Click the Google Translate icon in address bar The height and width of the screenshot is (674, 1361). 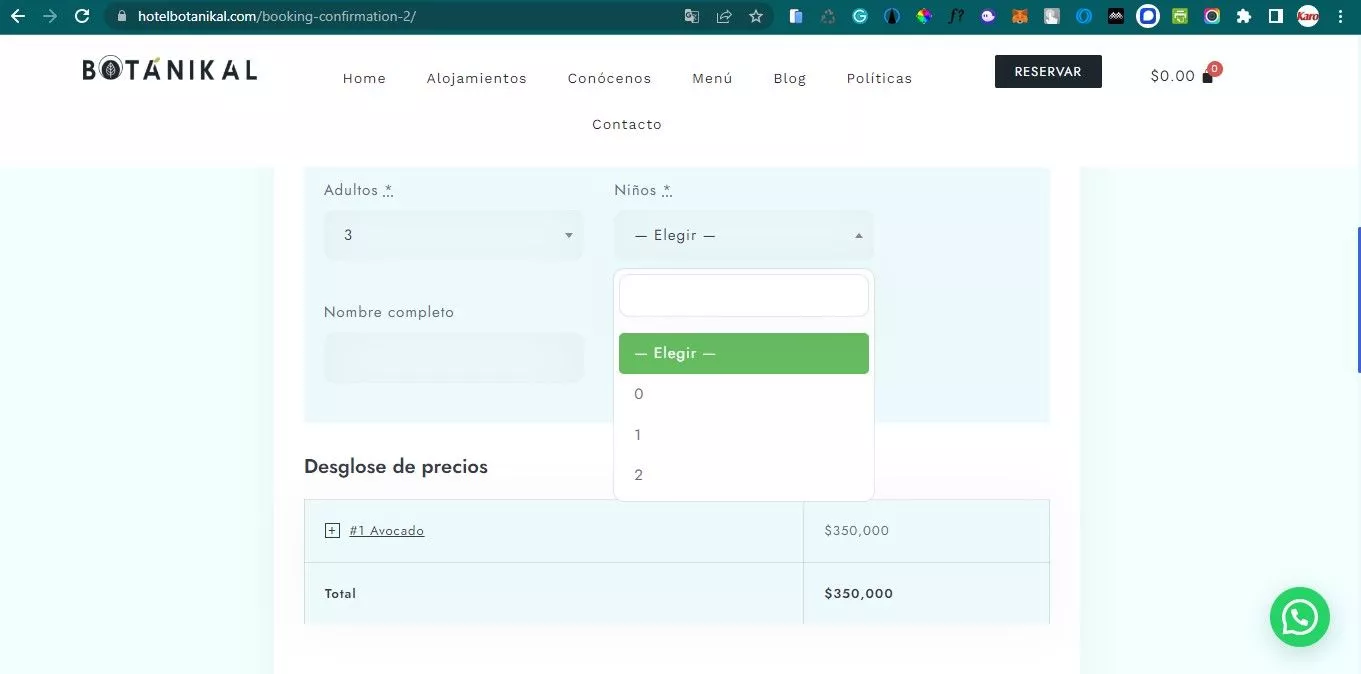coord(692,16)
